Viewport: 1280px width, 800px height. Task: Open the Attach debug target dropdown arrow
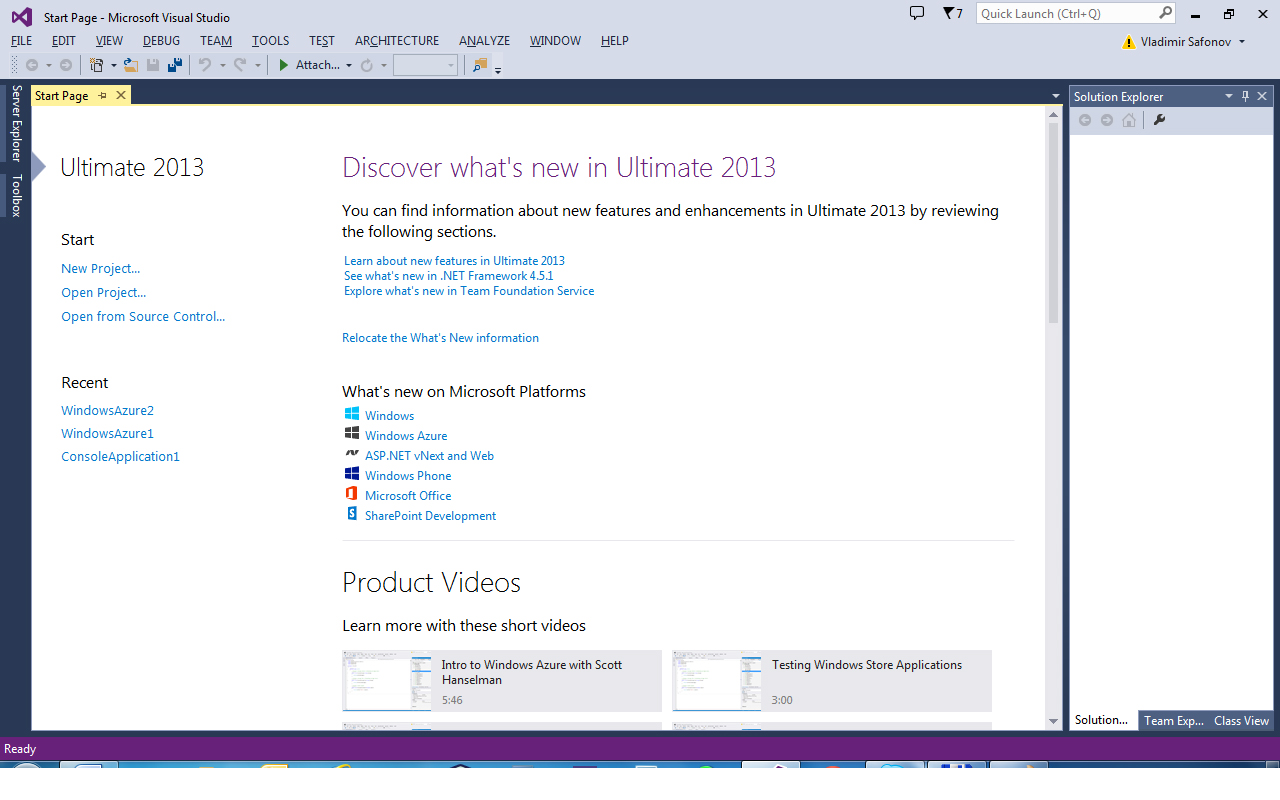pos(349,66)
